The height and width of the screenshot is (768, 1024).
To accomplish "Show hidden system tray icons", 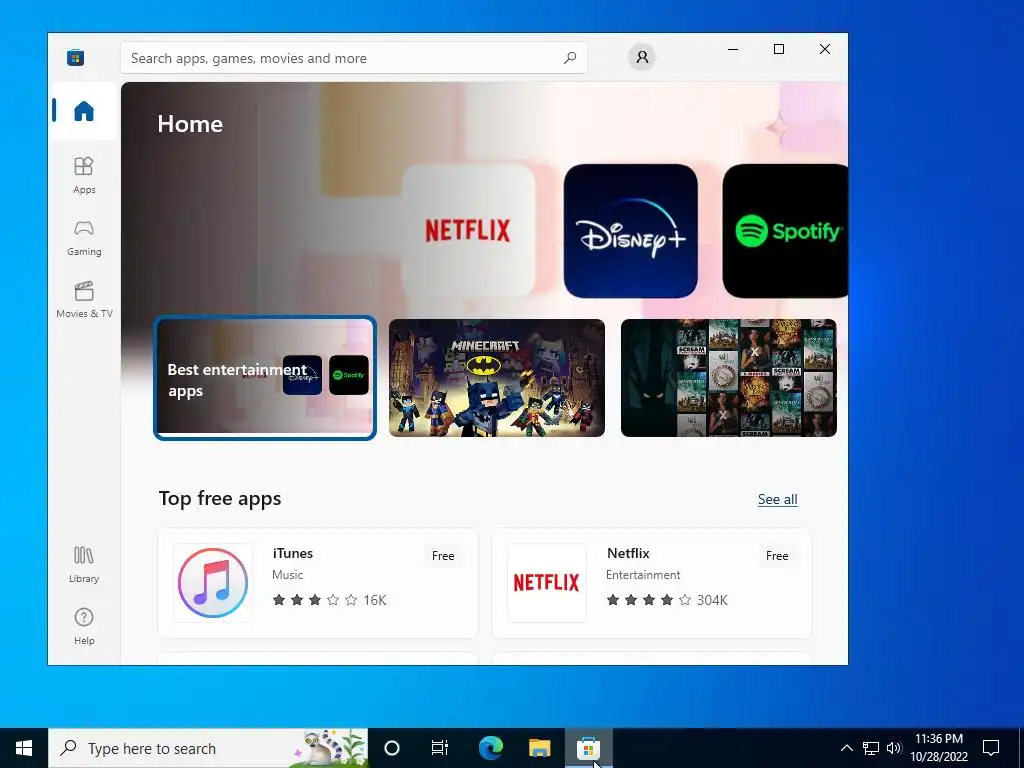I will coord(846,748).
